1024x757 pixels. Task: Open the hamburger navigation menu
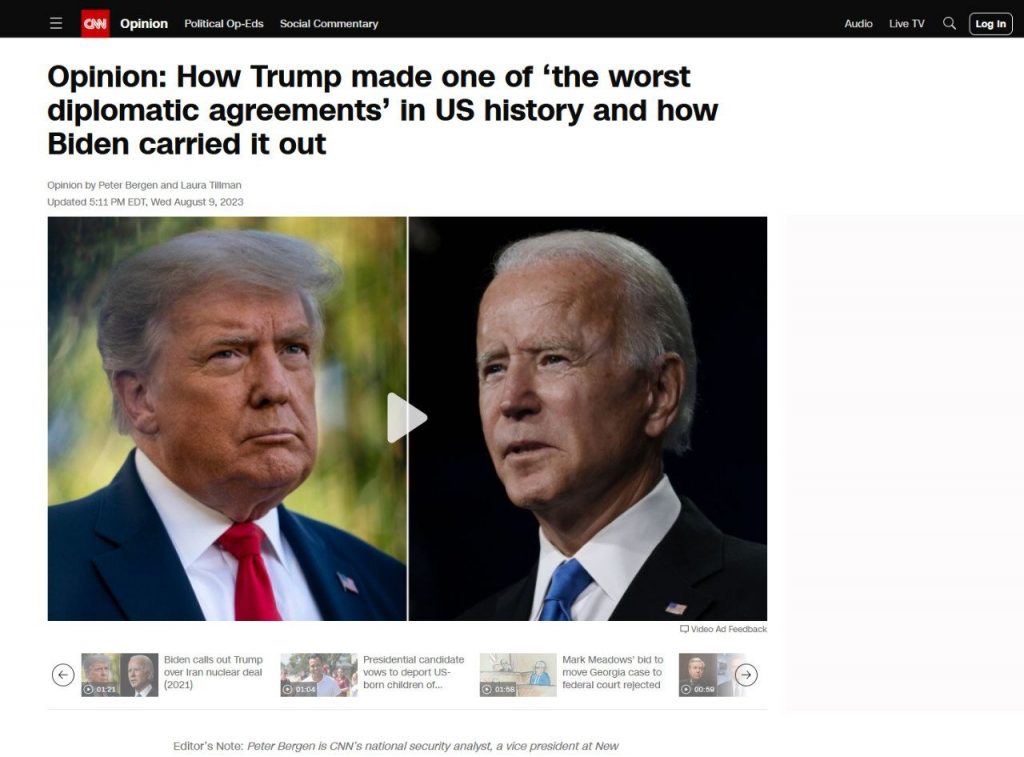tap(56, 24)
